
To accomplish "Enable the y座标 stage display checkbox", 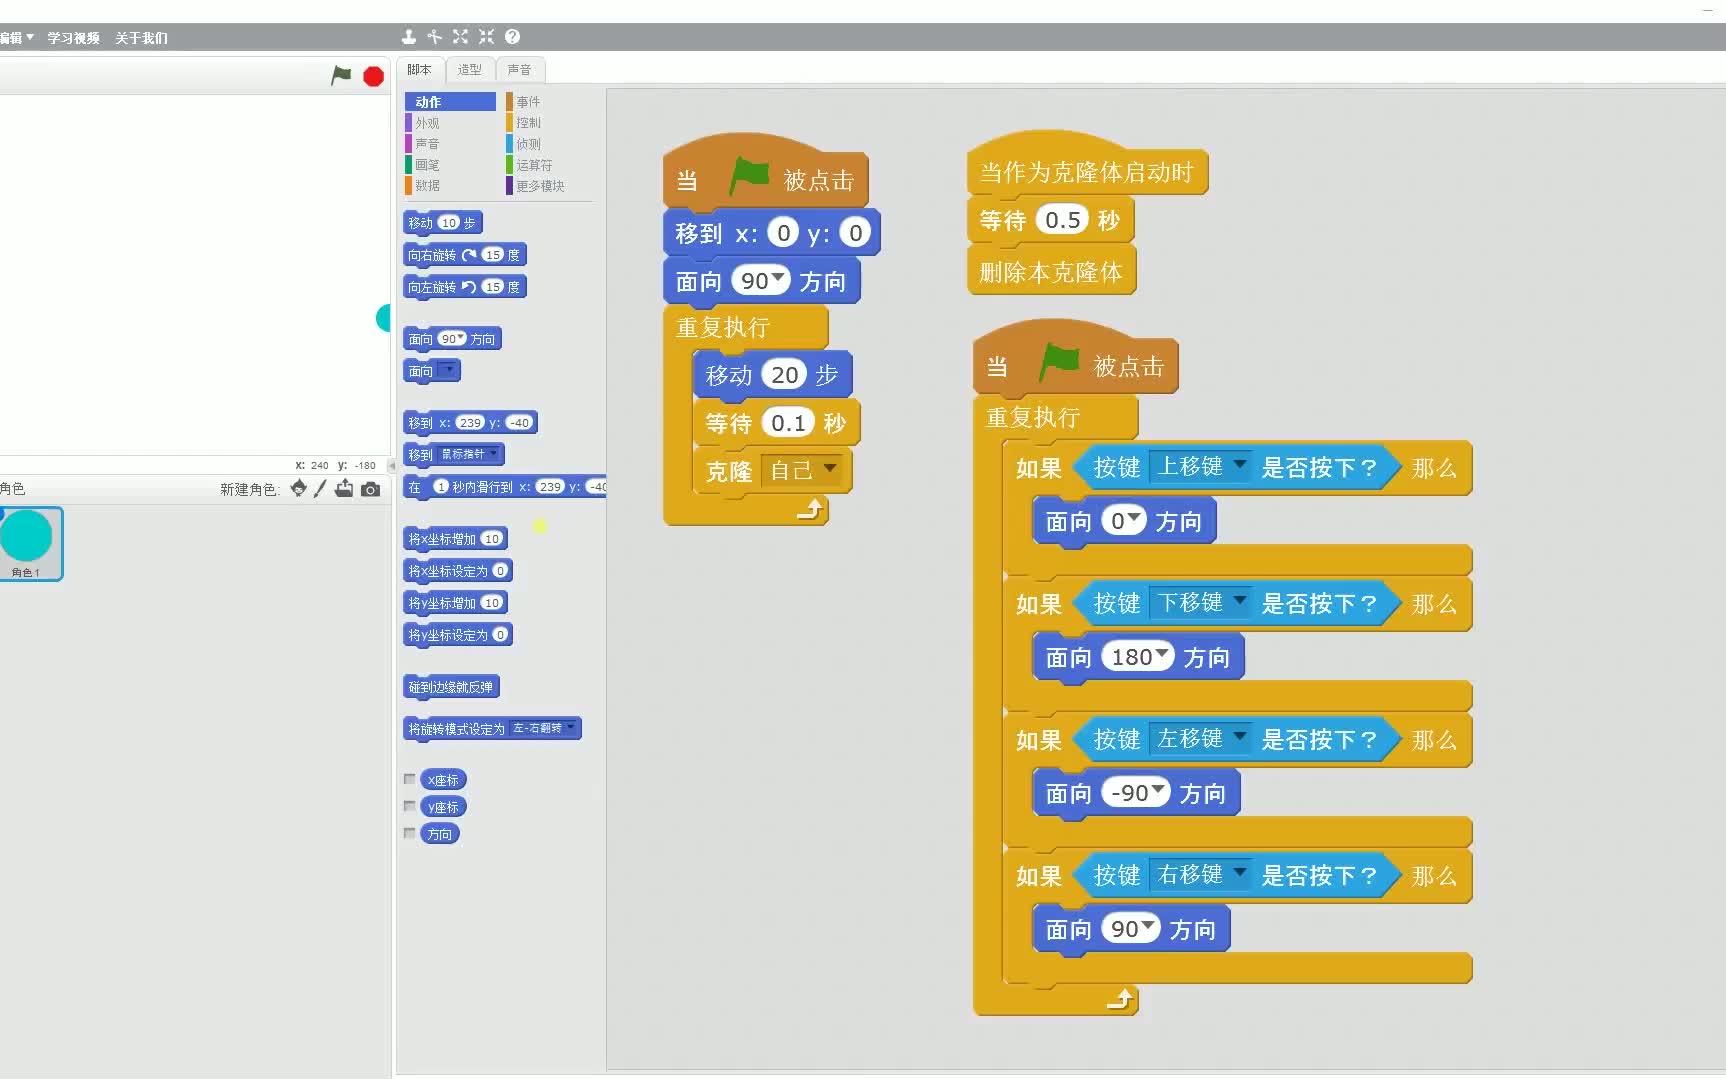I will [410, 806].
